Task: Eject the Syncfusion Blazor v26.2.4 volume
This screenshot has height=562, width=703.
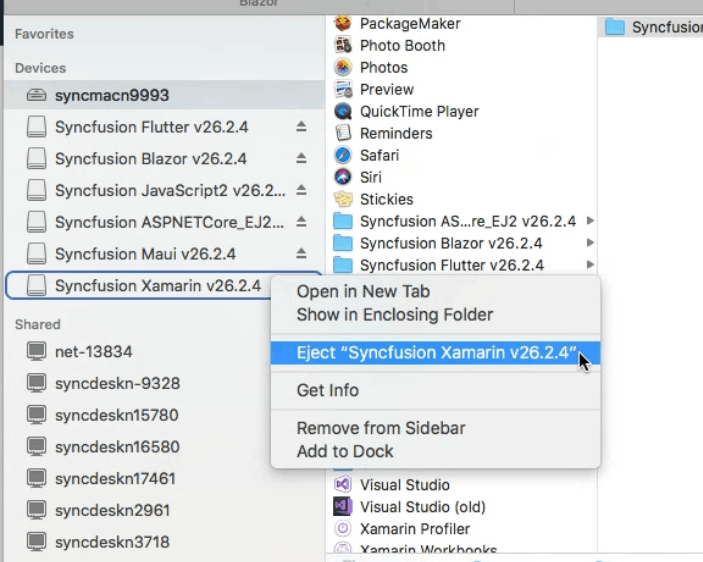Action: tap(301, 158)
